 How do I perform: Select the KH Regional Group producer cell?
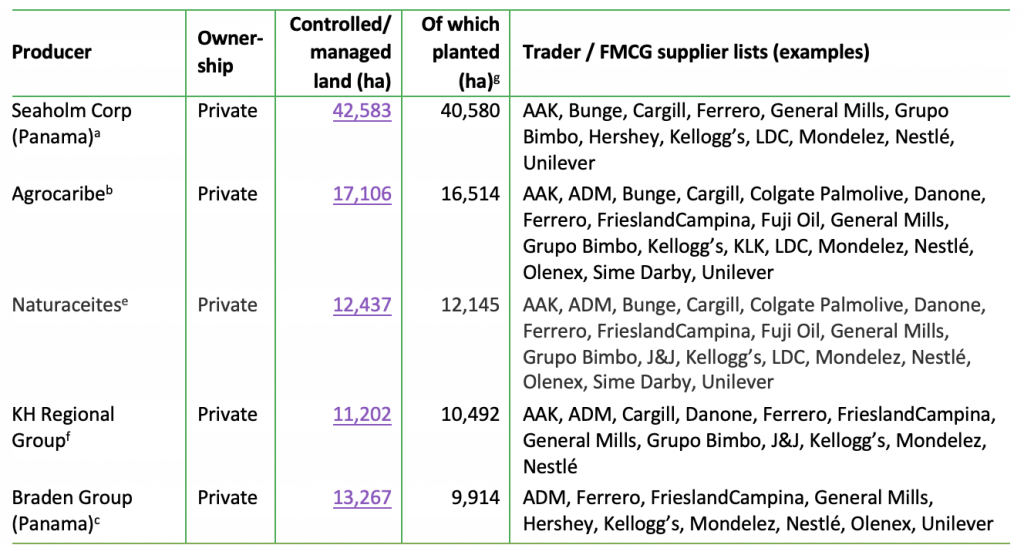[63, 426]
